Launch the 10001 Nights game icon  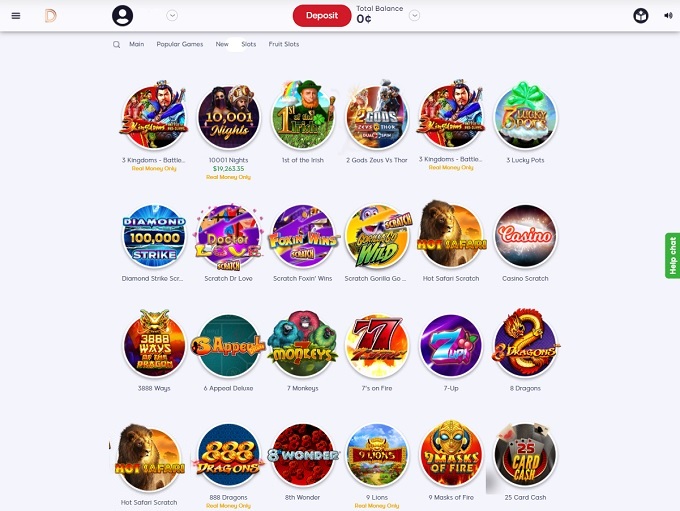point(229,117)
